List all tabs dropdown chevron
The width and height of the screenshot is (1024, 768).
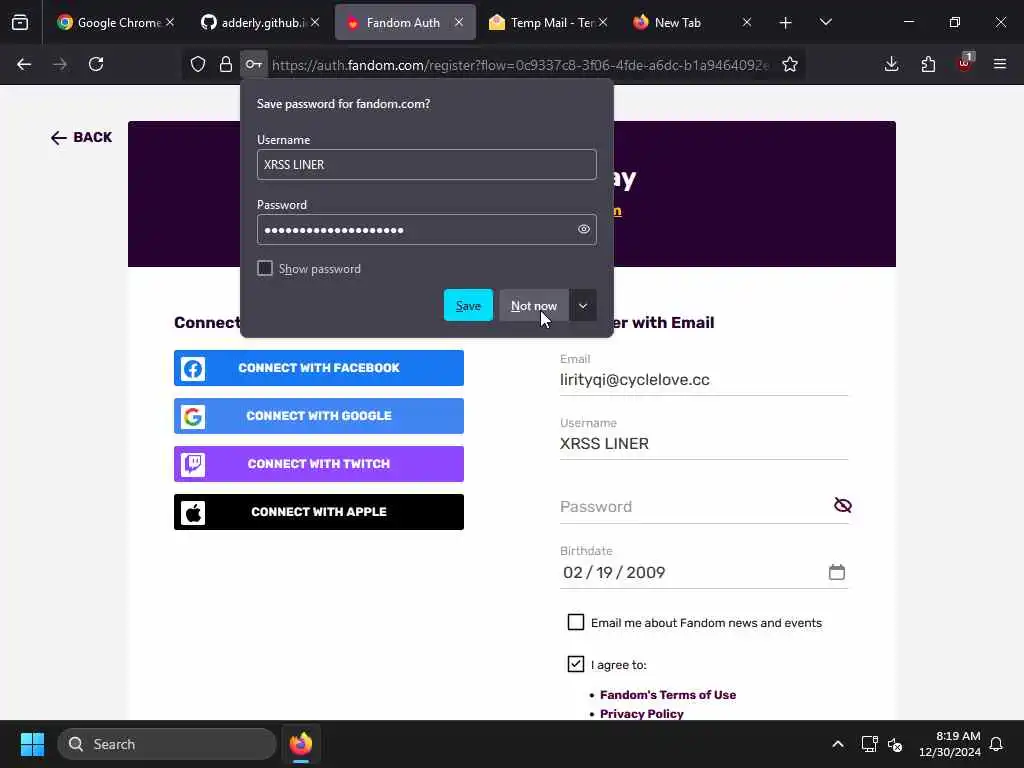click(x=825, y=23)
